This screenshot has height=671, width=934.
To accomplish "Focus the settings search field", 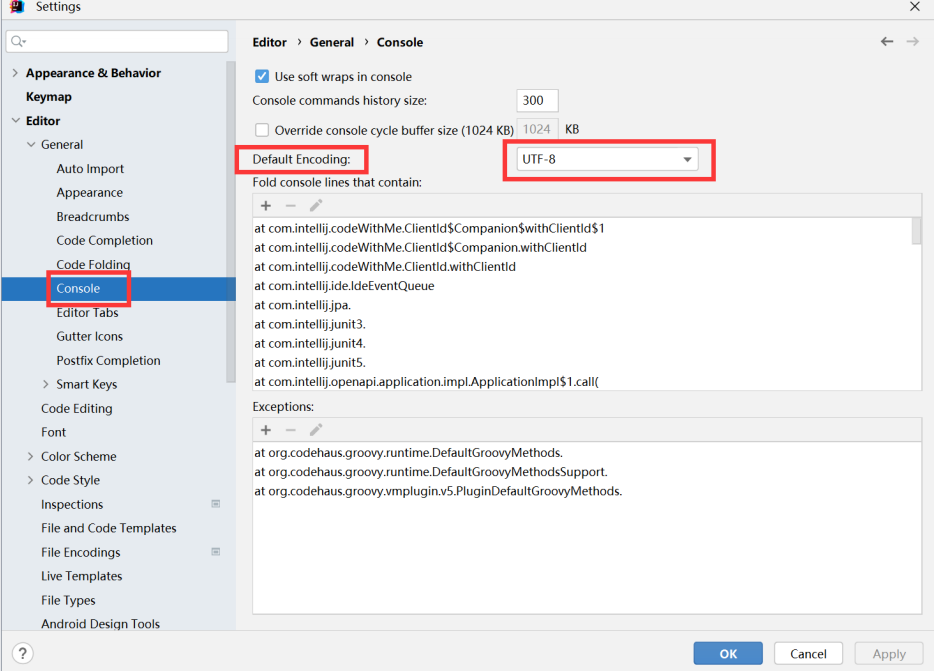I will coord(117,41).
